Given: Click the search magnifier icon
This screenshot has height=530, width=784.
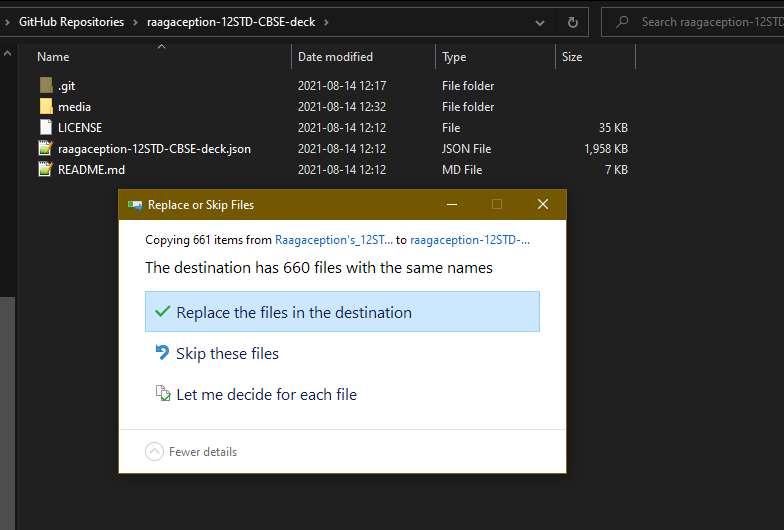Looking at the screenshot, I should 623,21.
